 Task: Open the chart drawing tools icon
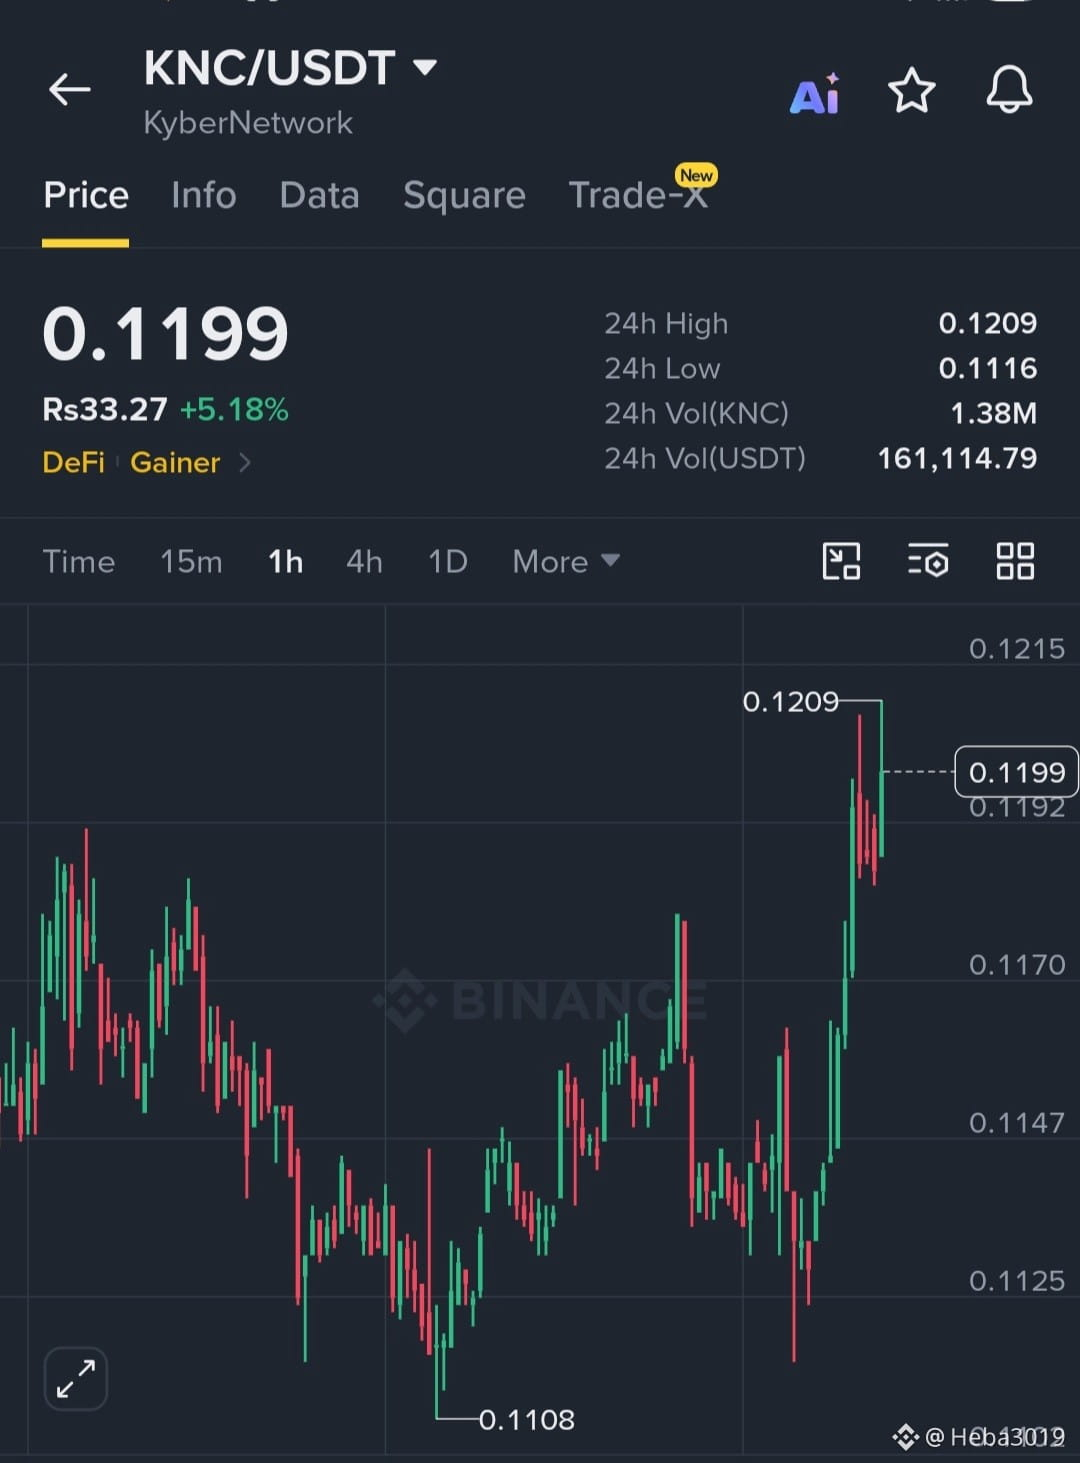(841, 561)
